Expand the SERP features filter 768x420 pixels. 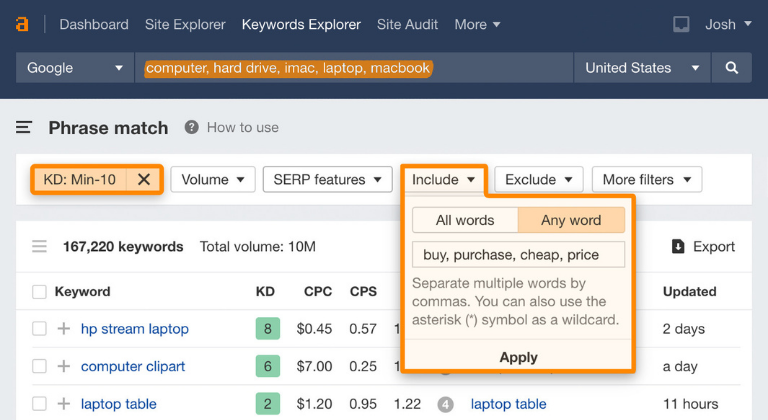(x=328, y=179)
